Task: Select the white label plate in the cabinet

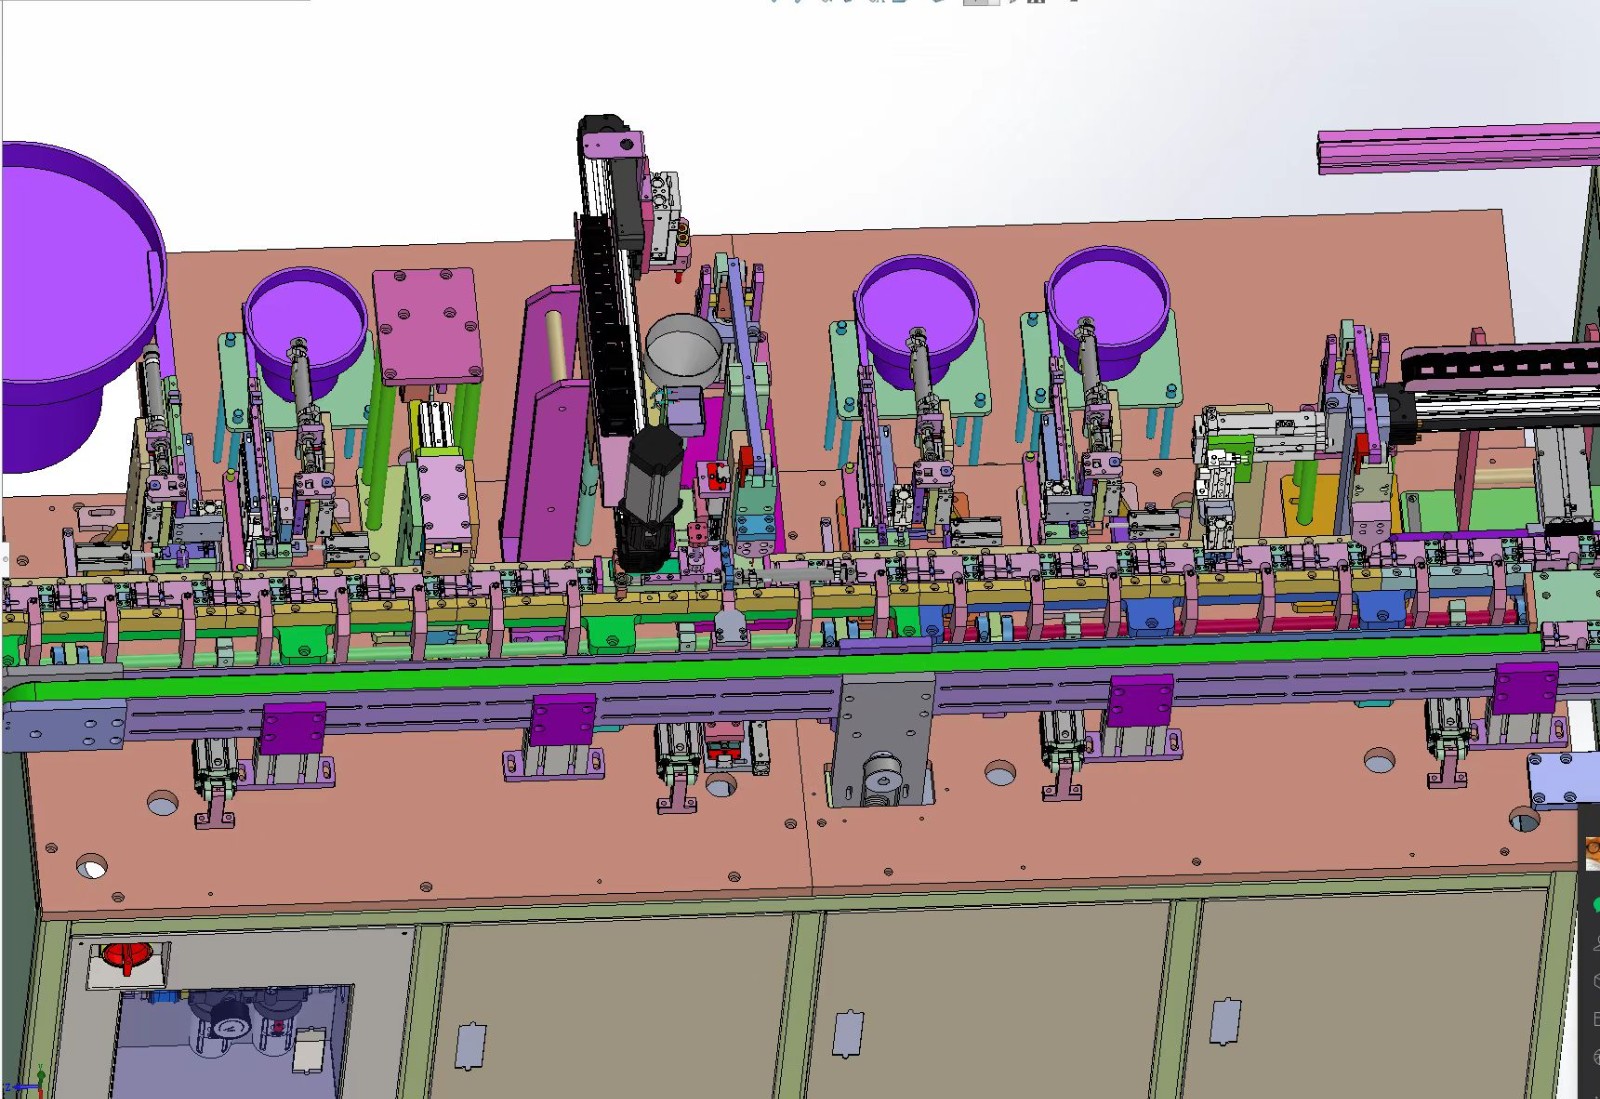Action: (308, 1050)
